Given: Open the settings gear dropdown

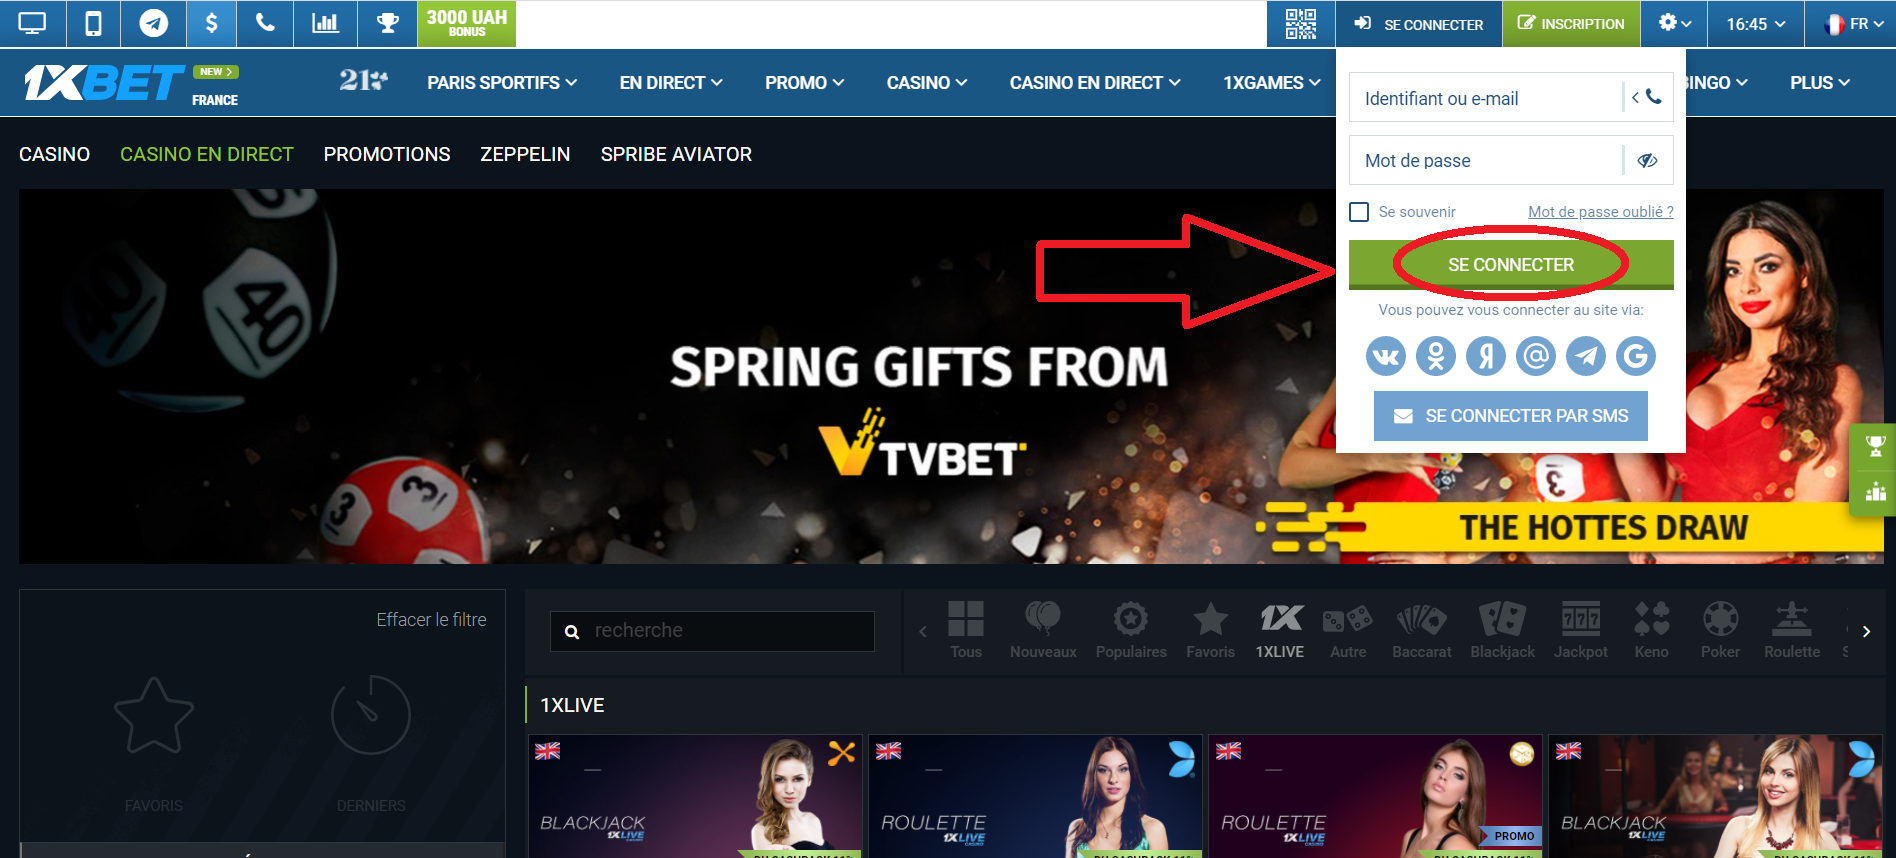Looking at the screenshot, I should tap(1675, 23).
